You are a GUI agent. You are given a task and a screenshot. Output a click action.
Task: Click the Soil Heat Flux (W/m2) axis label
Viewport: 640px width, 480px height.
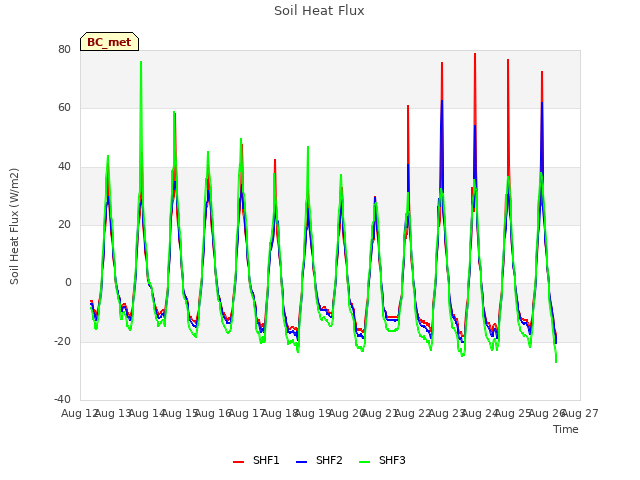click(14, 226)
